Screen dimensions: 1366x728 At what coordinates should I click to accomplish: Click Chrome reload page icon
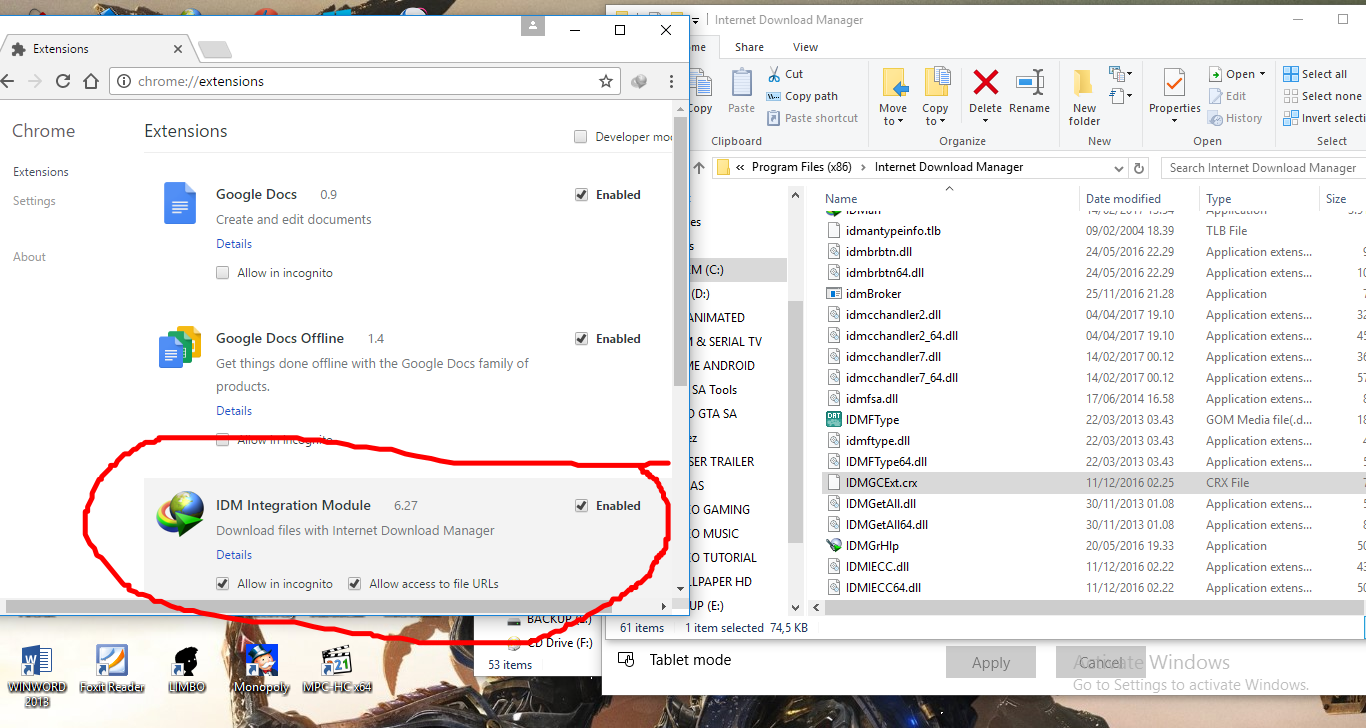pos(62,81)
